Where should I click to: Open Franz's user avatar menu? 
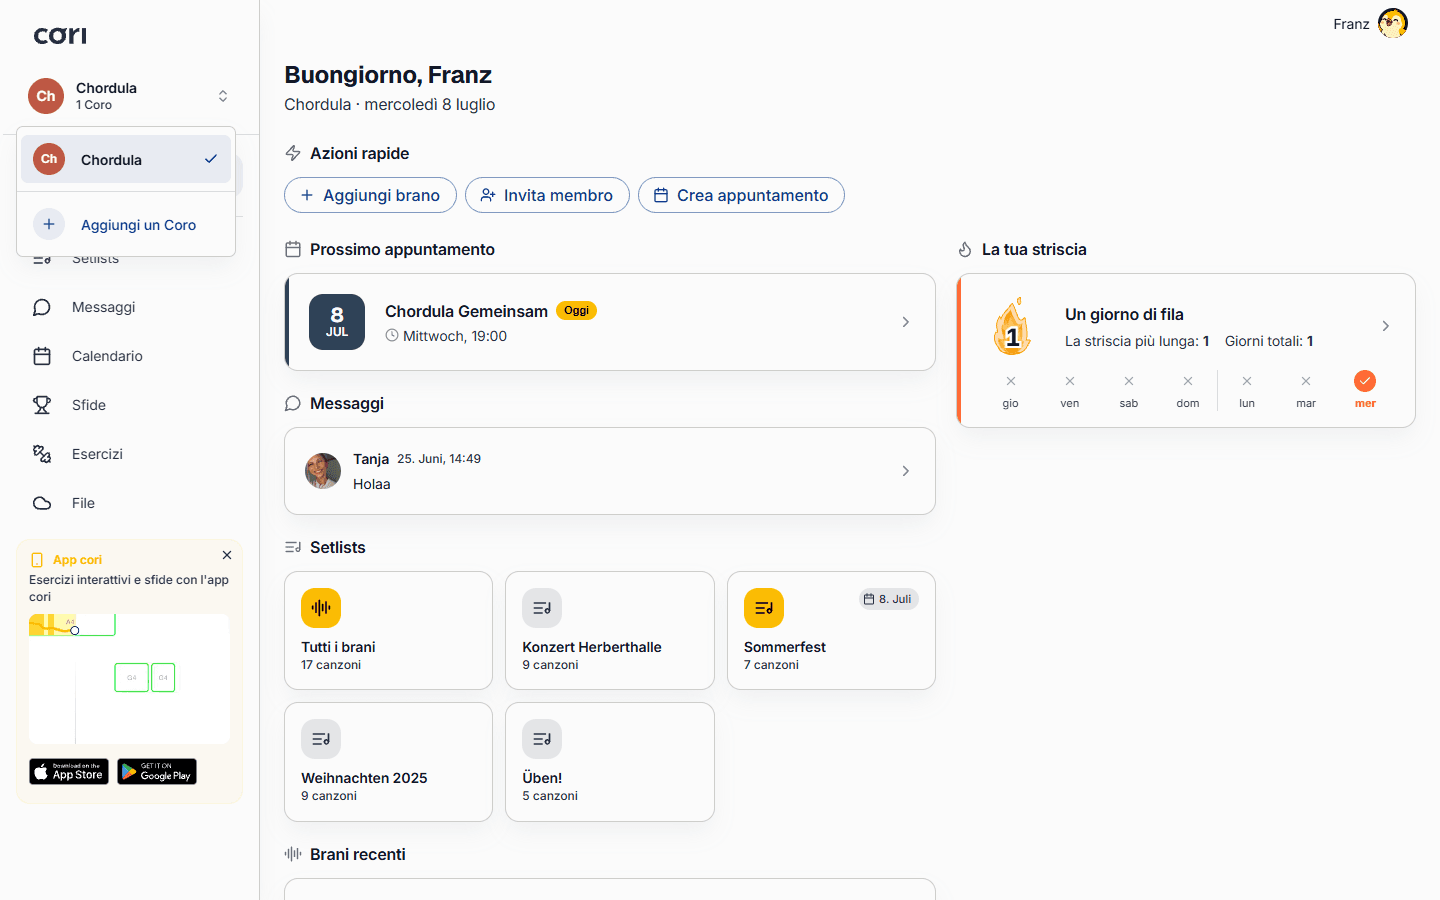1393,23
